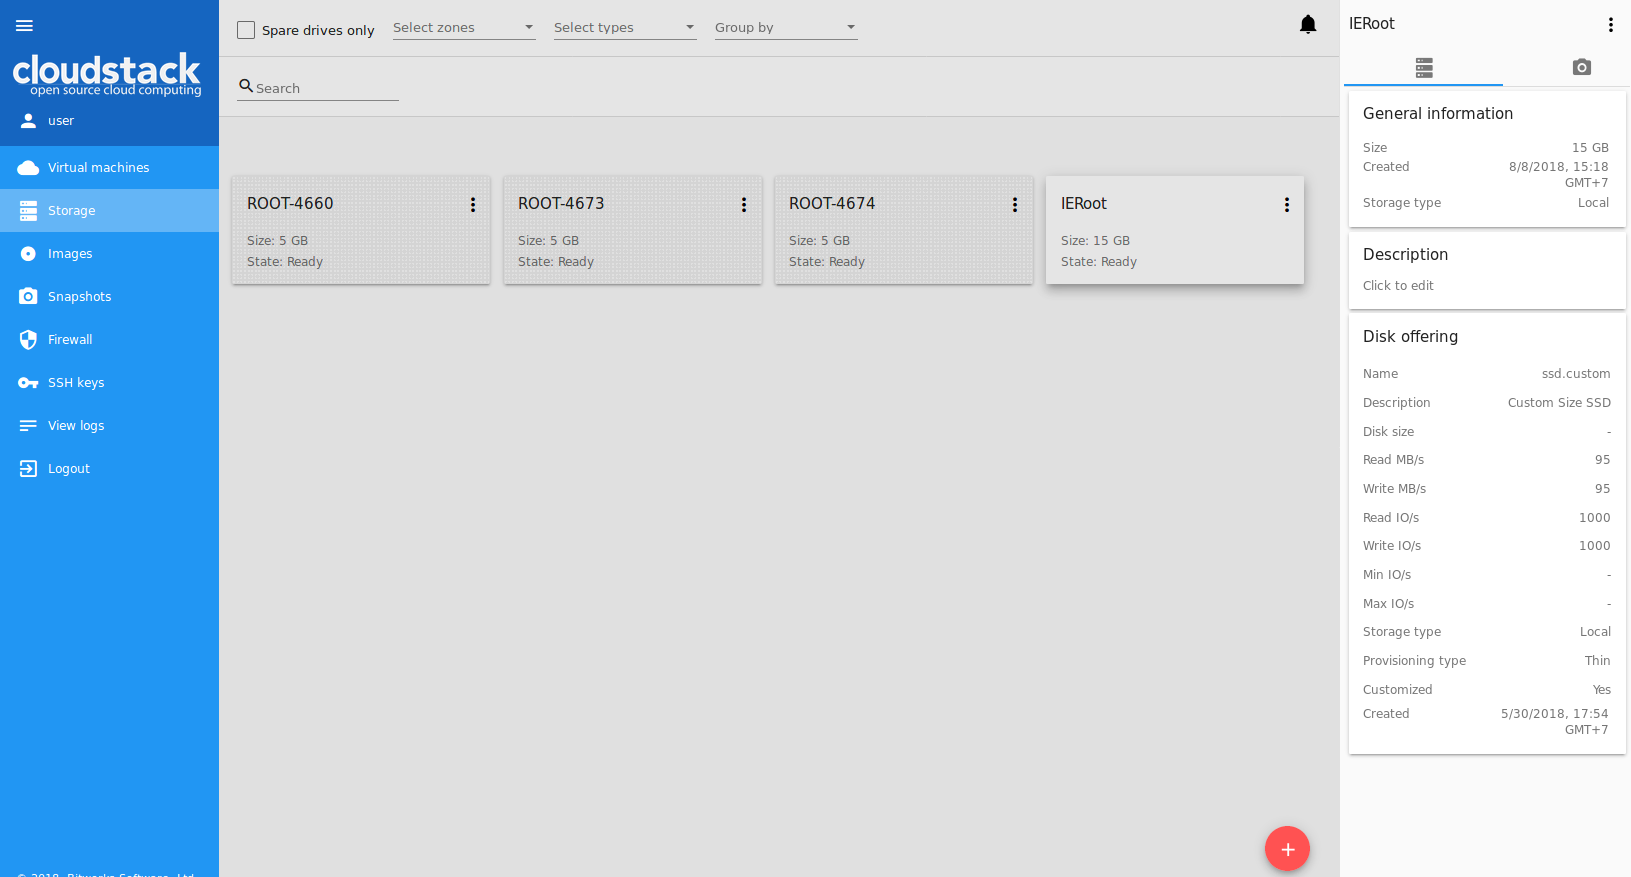This screenshot has height=877, width=1631.
Task: Select the ROOT-4673 volume card
Action: [x=632, y=230]
